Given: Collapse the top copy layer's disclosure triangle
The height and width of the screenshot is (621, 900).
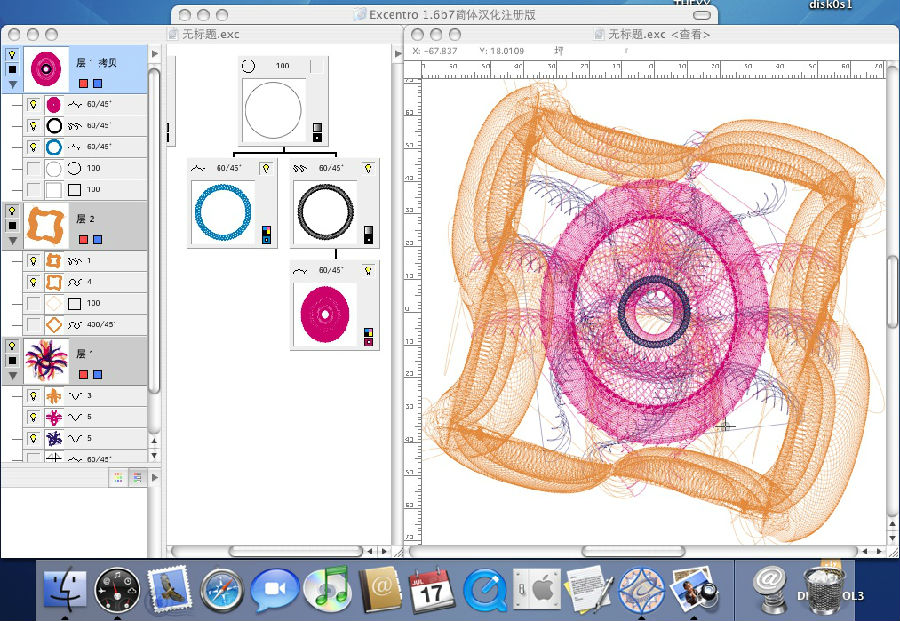Looking at the screenshot, I should point(12,86).
